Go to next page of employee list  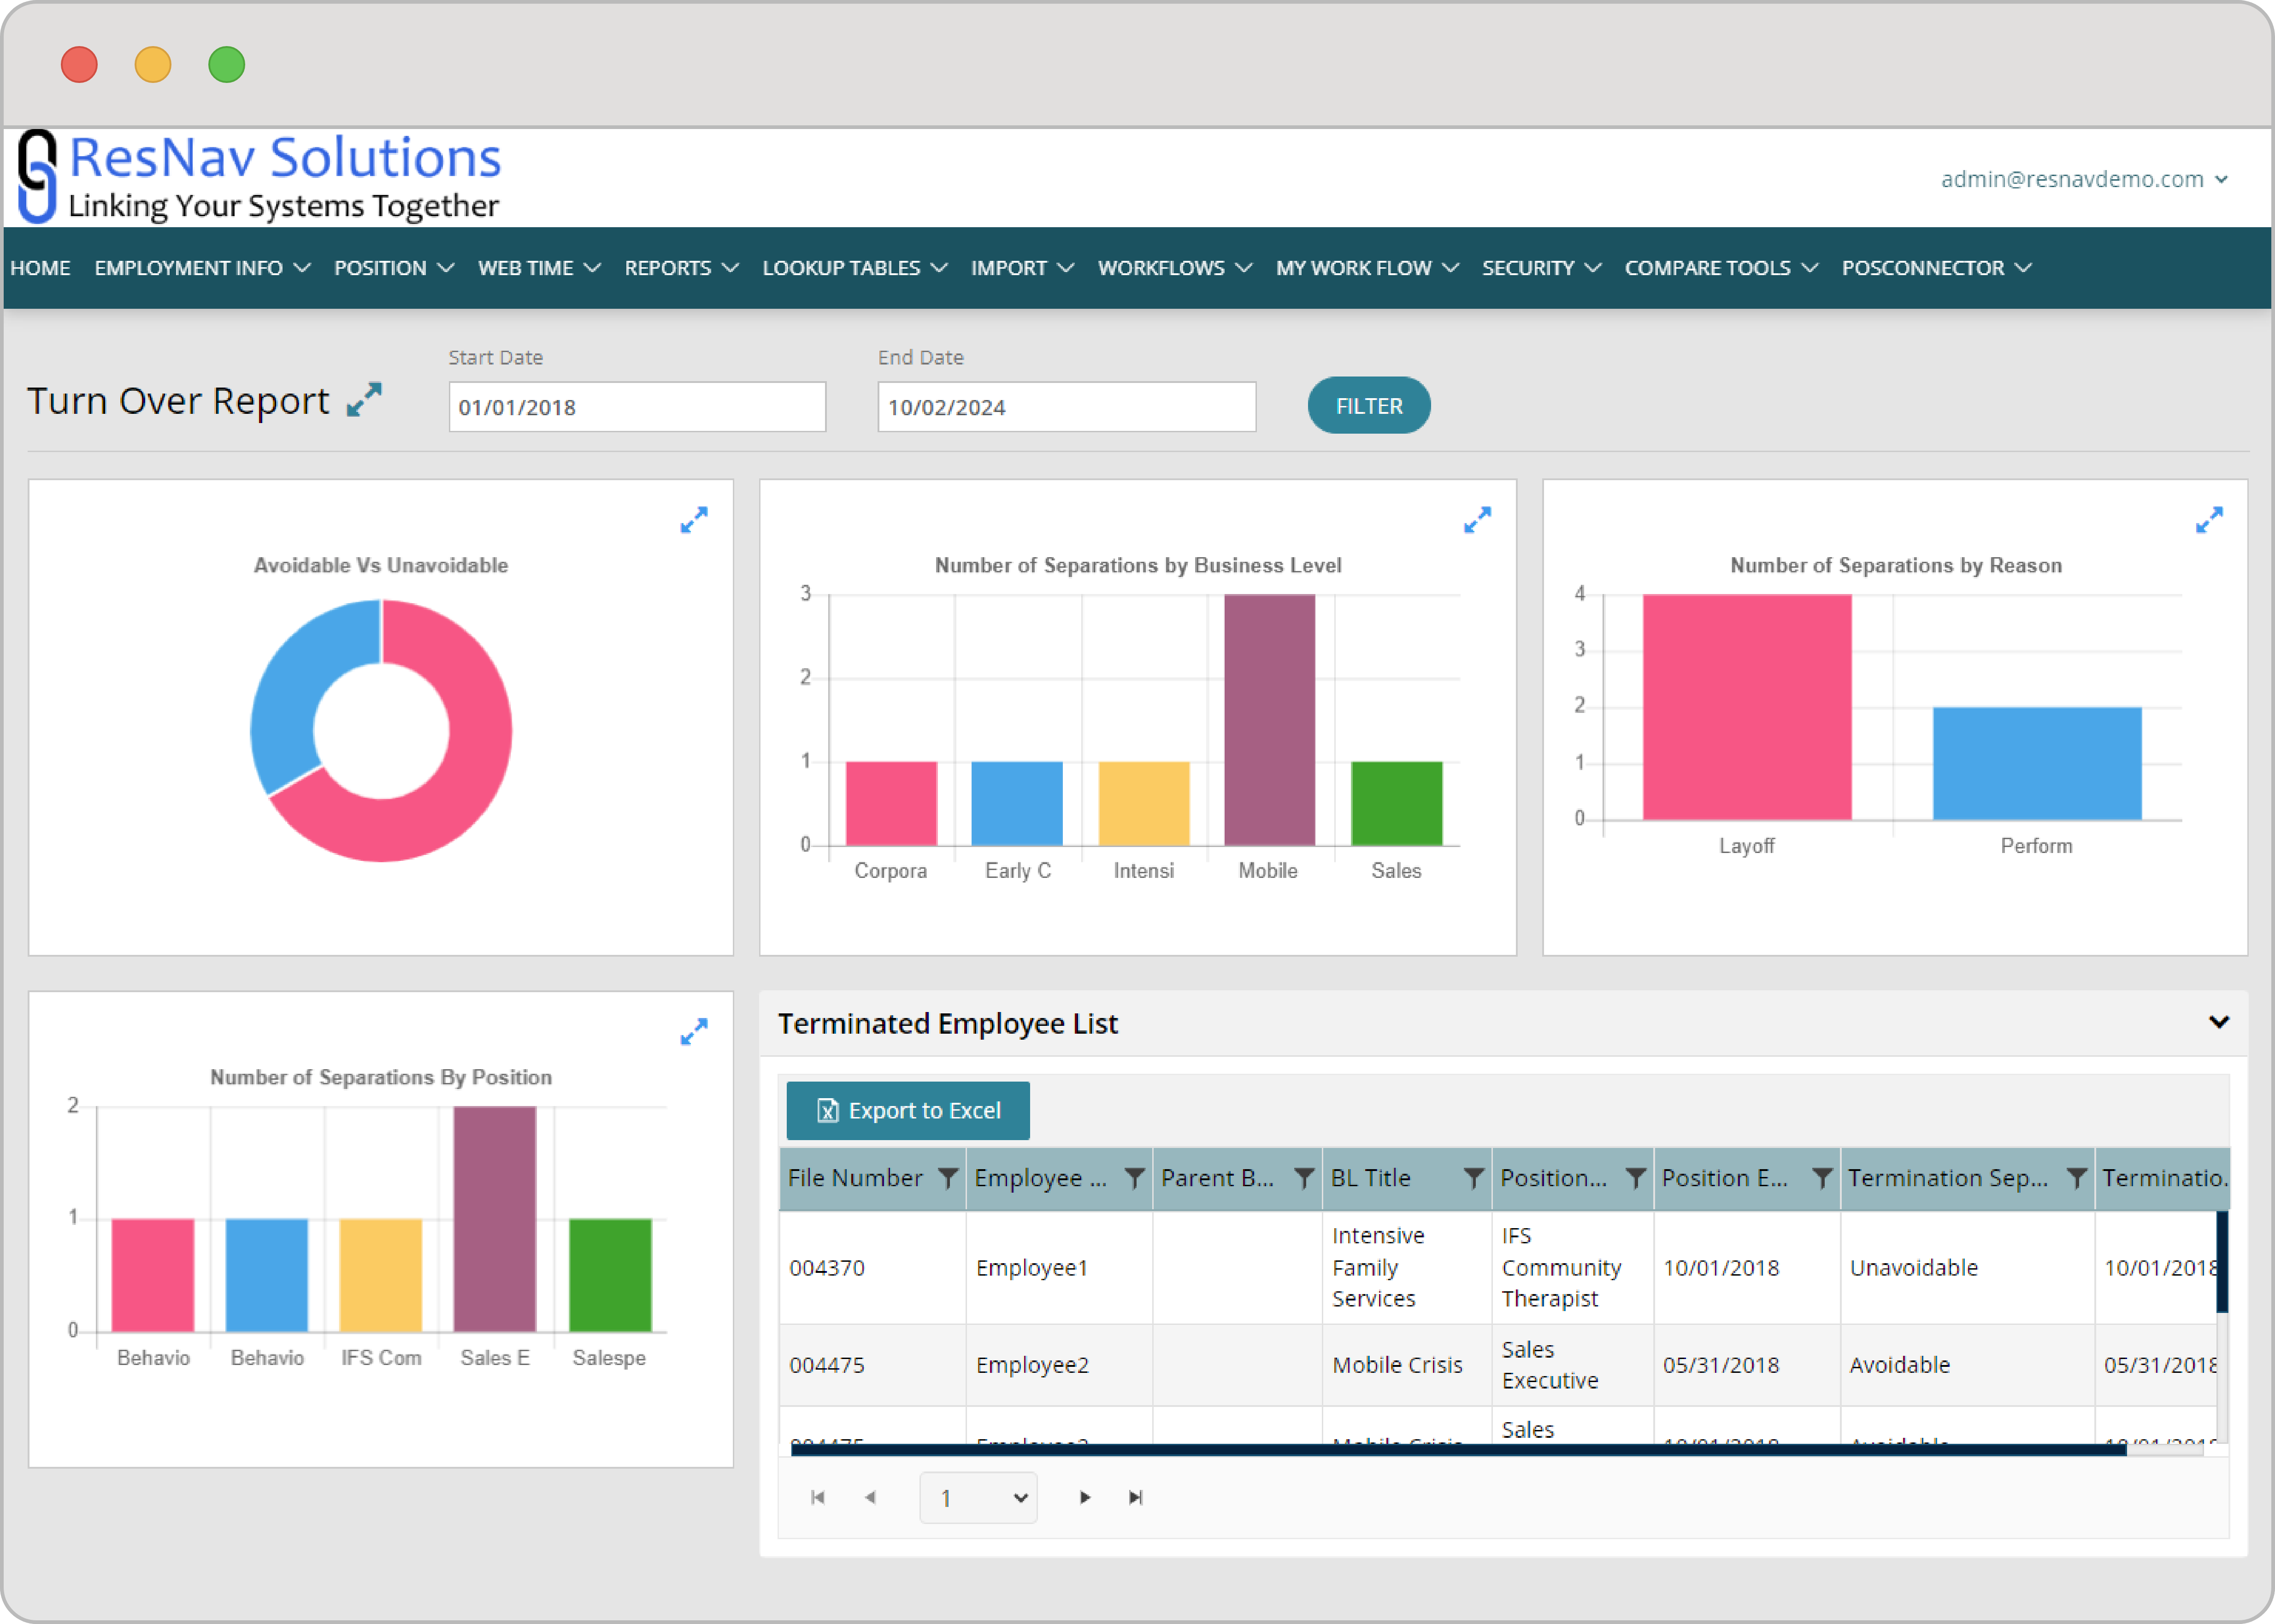coord(1085,1497)
